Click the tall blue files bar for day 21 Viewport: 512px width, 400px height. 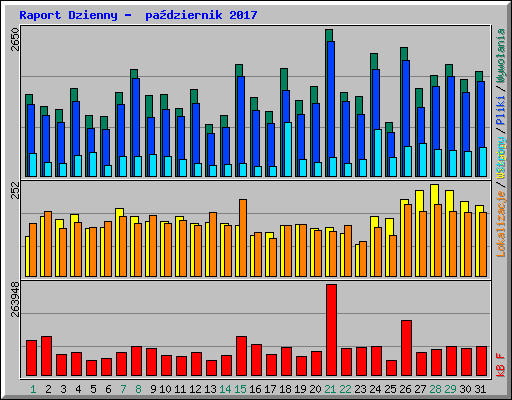tap(331, 100)
